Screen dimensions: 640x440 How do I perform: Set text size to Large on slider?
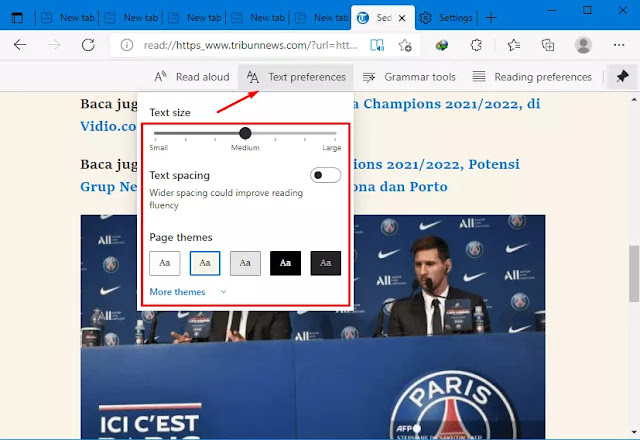tap(335, 133)
